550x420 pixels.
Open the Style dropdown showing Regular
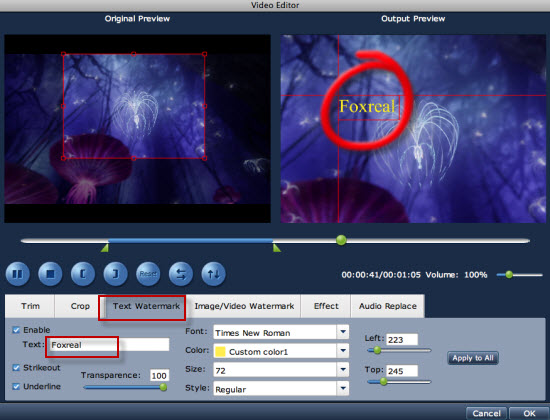click(281, 389)
